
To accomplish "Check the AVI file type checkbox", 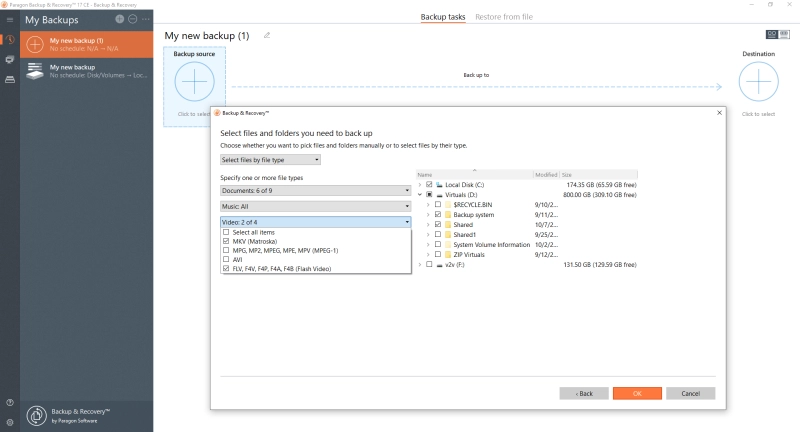I will [x=226, y=260].
